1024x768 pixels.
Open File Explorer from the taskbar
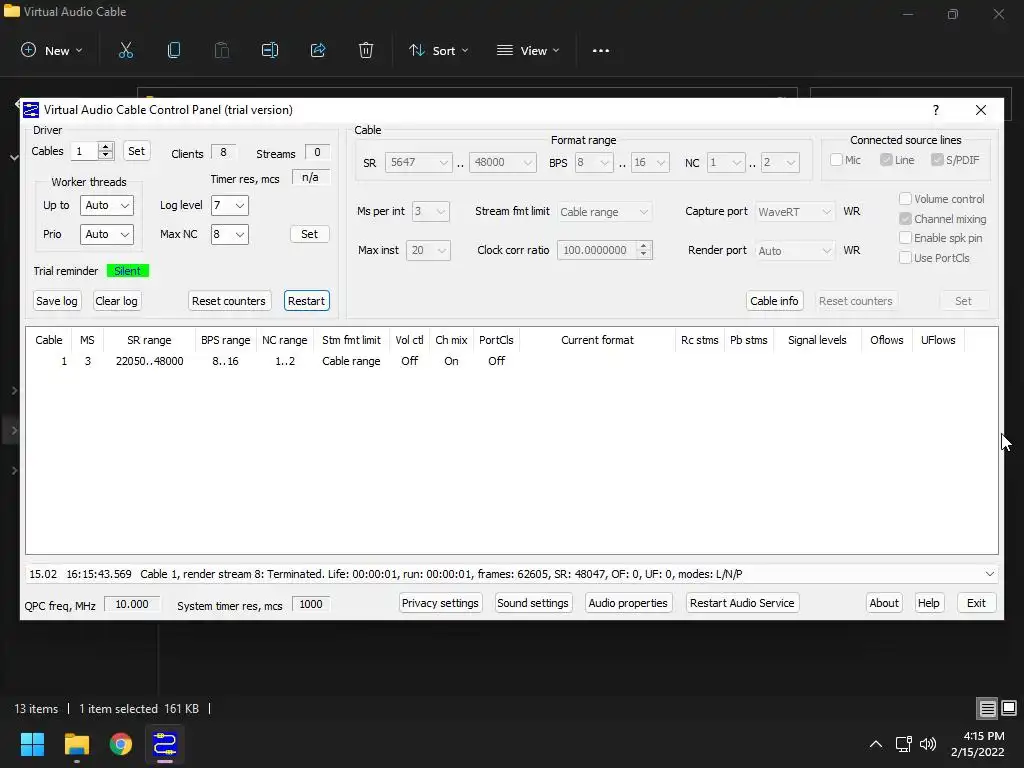77,744
